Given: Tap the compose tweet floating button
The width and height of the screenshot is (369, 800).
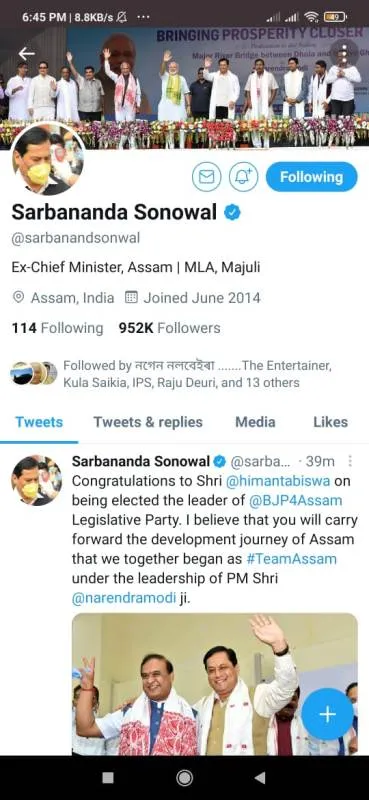Looking at the screenshot, I should (x=327, y=714).
